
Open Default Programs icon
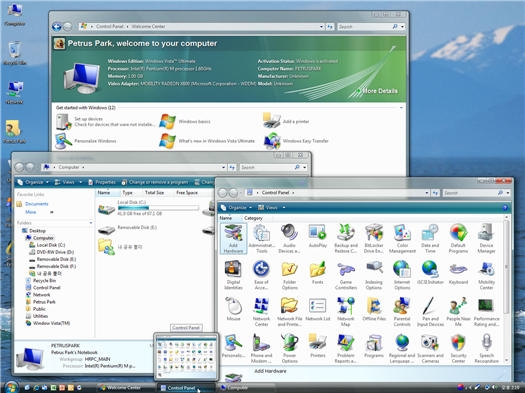point(458,239)
